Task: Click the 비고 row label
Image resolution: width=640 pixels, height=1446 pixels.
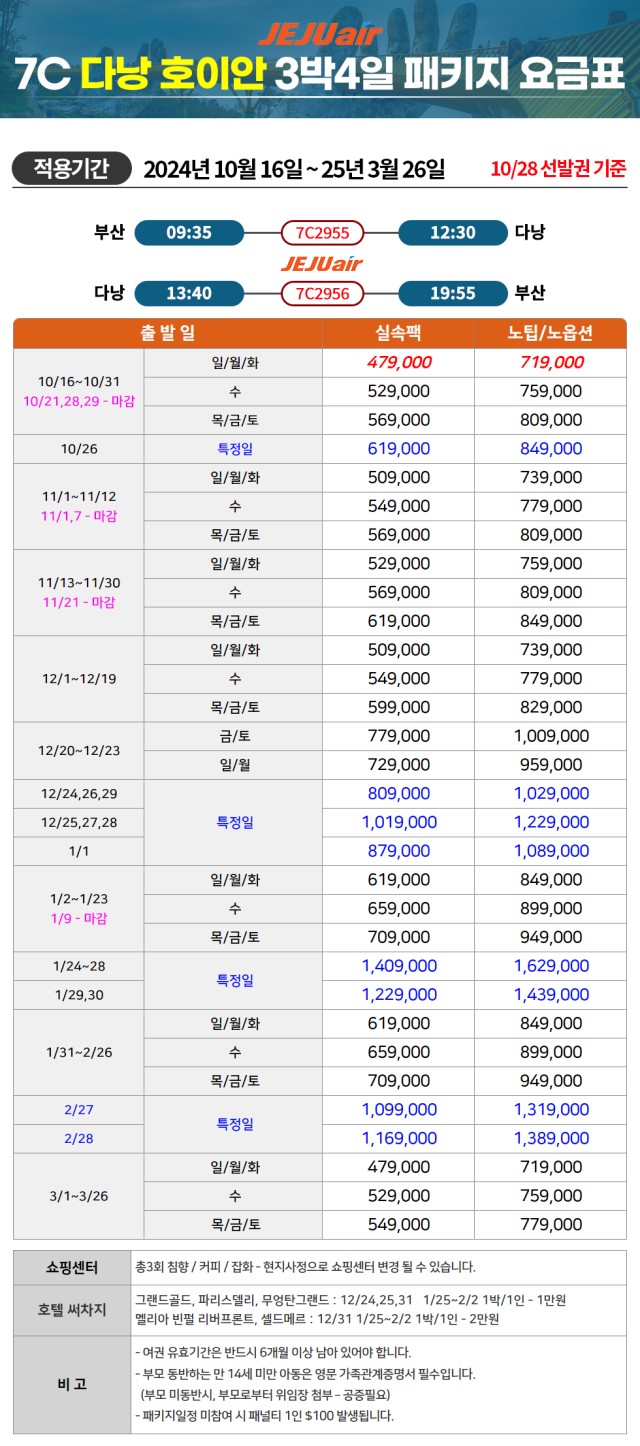Action: [x=72, y=1384]
